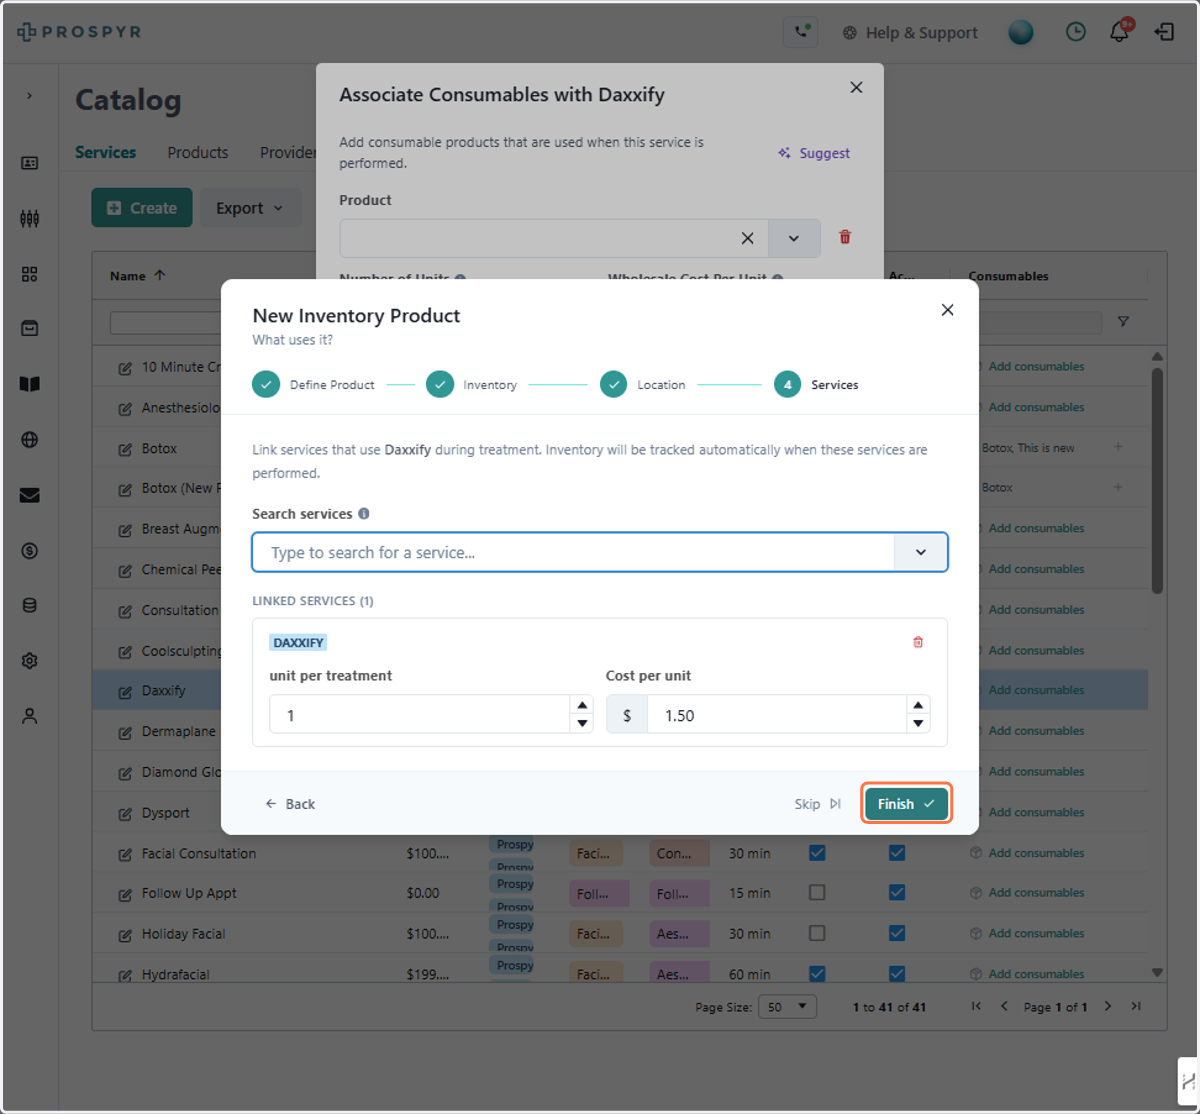1200x1114 pixels.
Task: Skip the Services step
Action: point(818,804)
